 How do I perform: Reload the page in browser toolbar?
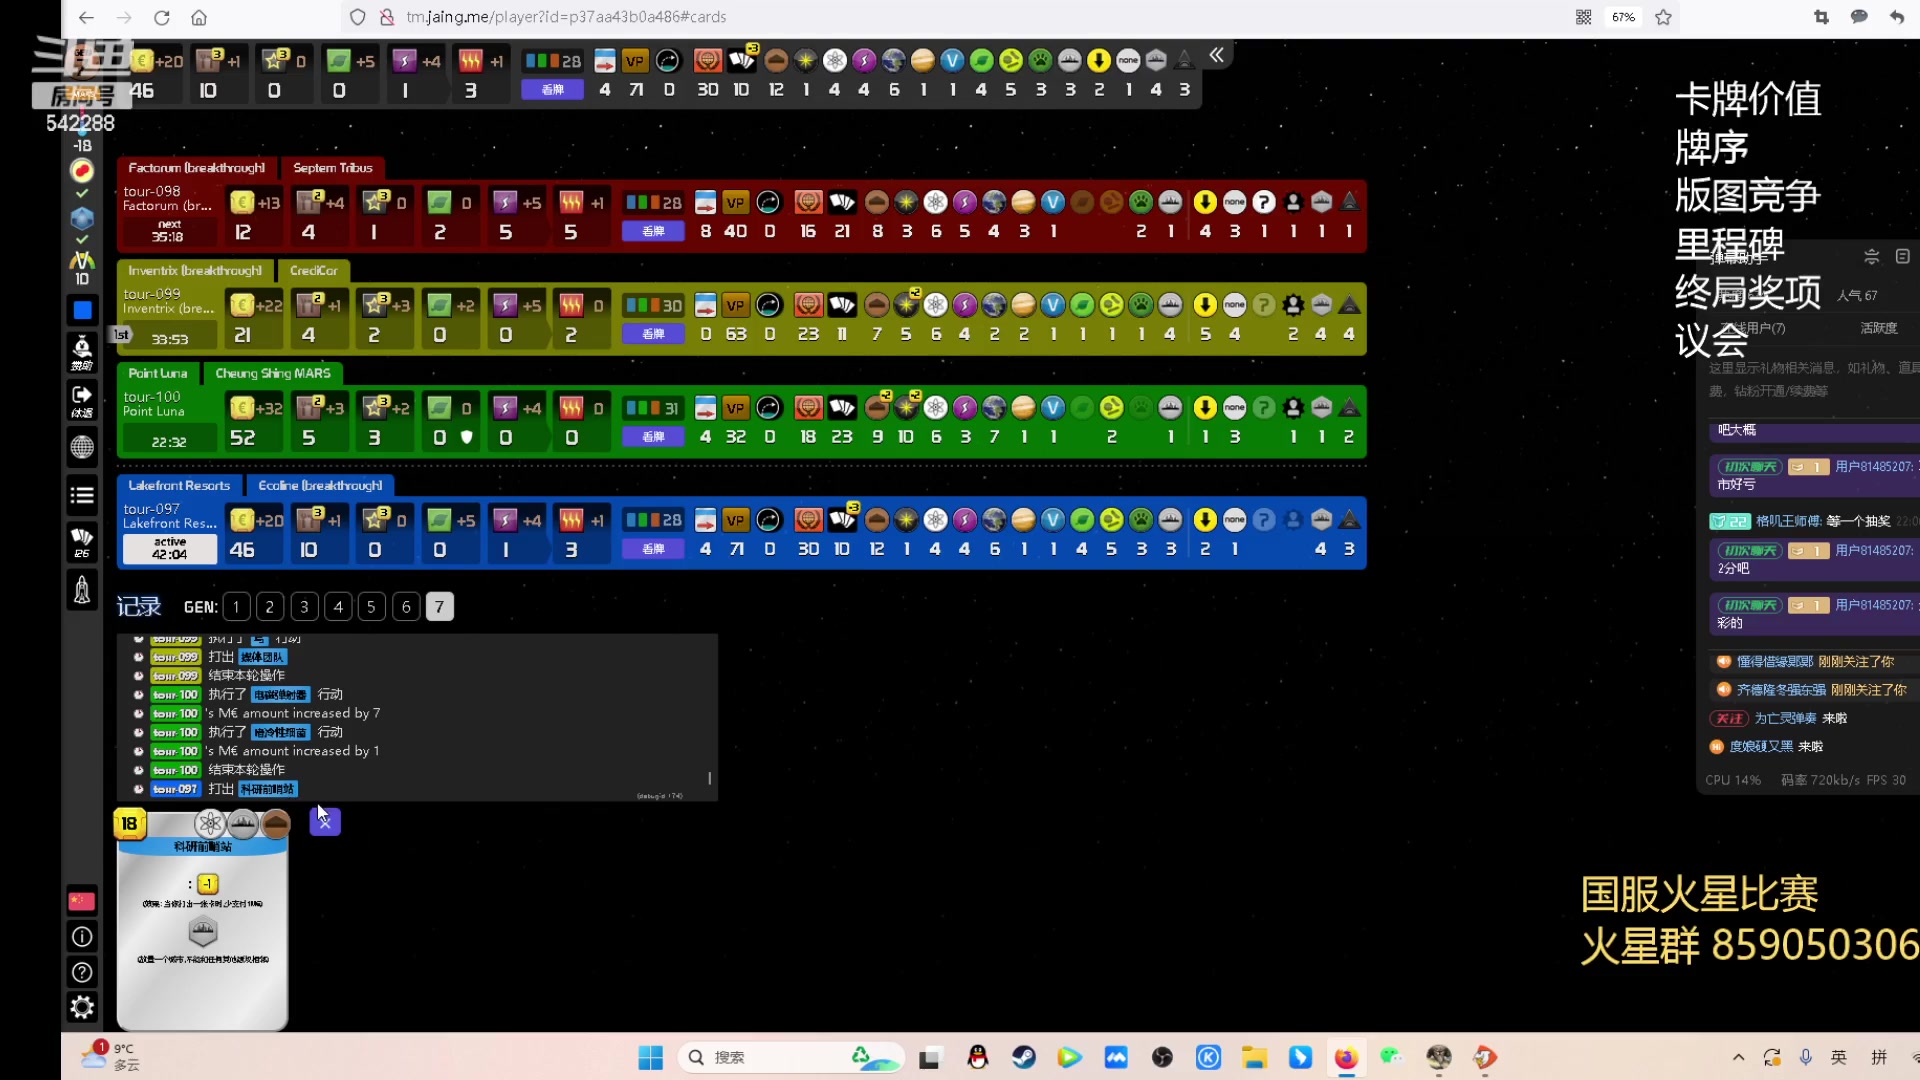[x=161, y=17]
